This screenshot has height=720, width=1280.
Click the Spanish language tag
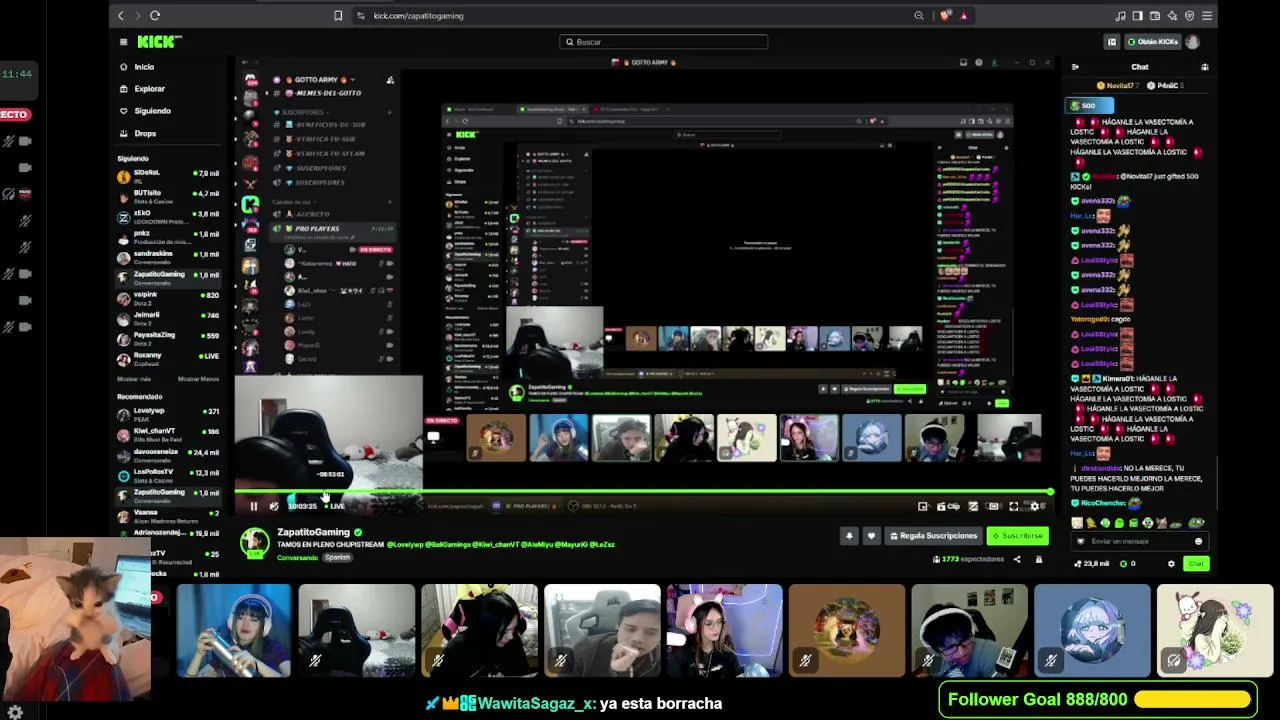point(337,557)
